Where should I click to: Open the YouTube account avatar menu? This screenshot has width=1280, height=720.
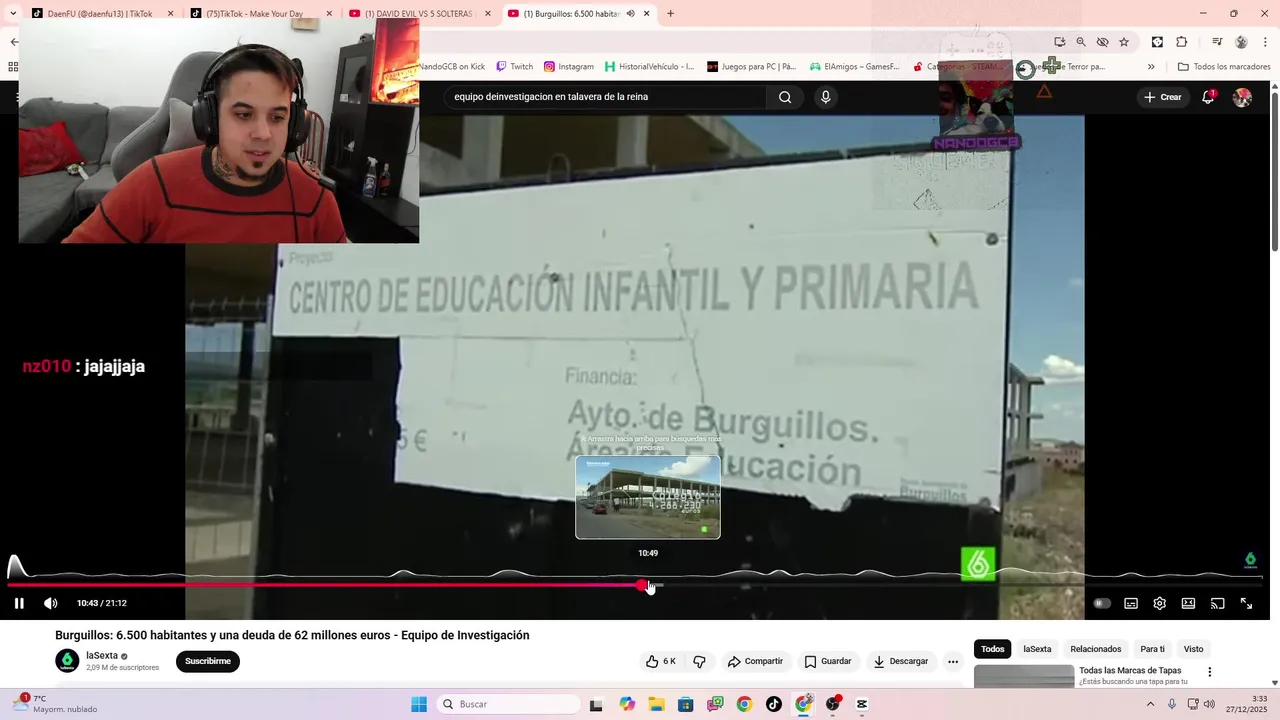coord(1242,97)
